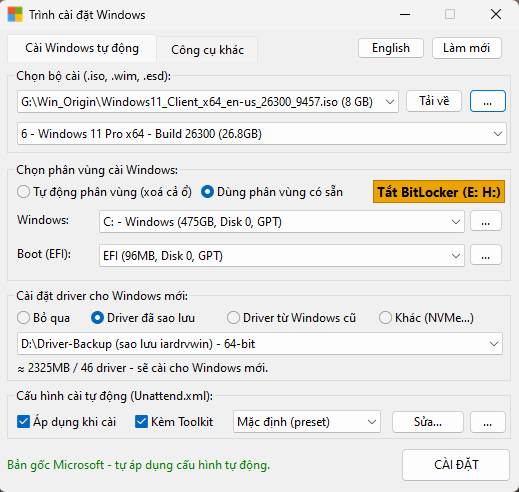Viewport: 519px width, 492px height.
Task: Click the Windows logo icon in title bar
Action: pos(15,14)
